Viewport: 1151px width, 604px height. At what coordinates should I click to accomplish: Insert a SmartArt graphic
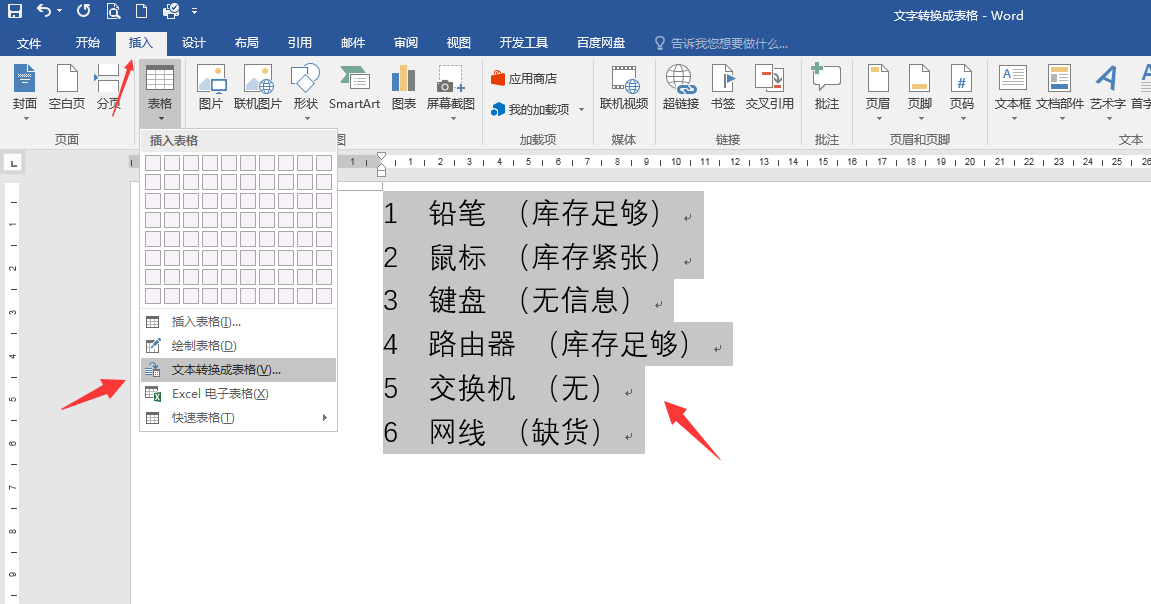pyautogui.click(x=355, y=87)
